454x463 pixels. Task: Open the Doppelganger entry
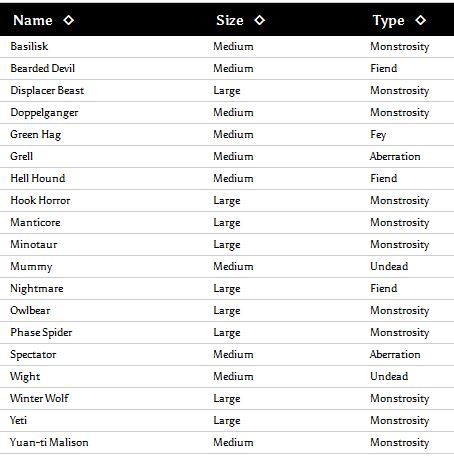[44, 113]
